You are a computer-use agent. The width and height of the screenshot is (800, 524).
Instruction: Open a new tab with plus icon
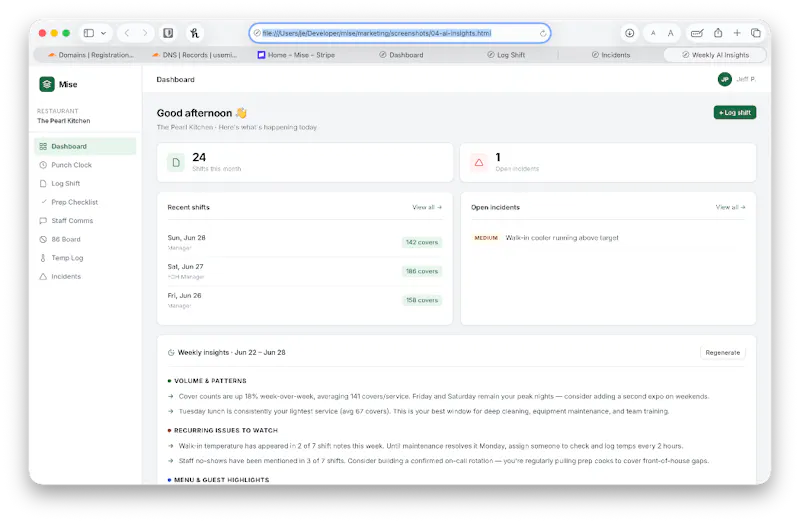coord(737,33)
